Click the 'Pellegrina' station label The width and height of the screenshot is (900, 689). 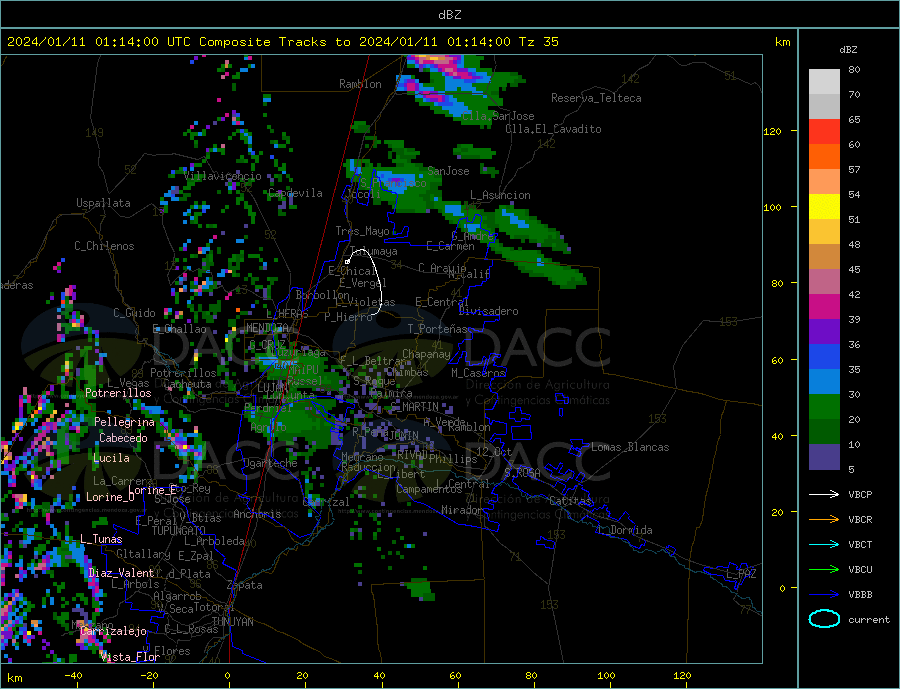tap(124, 422)
